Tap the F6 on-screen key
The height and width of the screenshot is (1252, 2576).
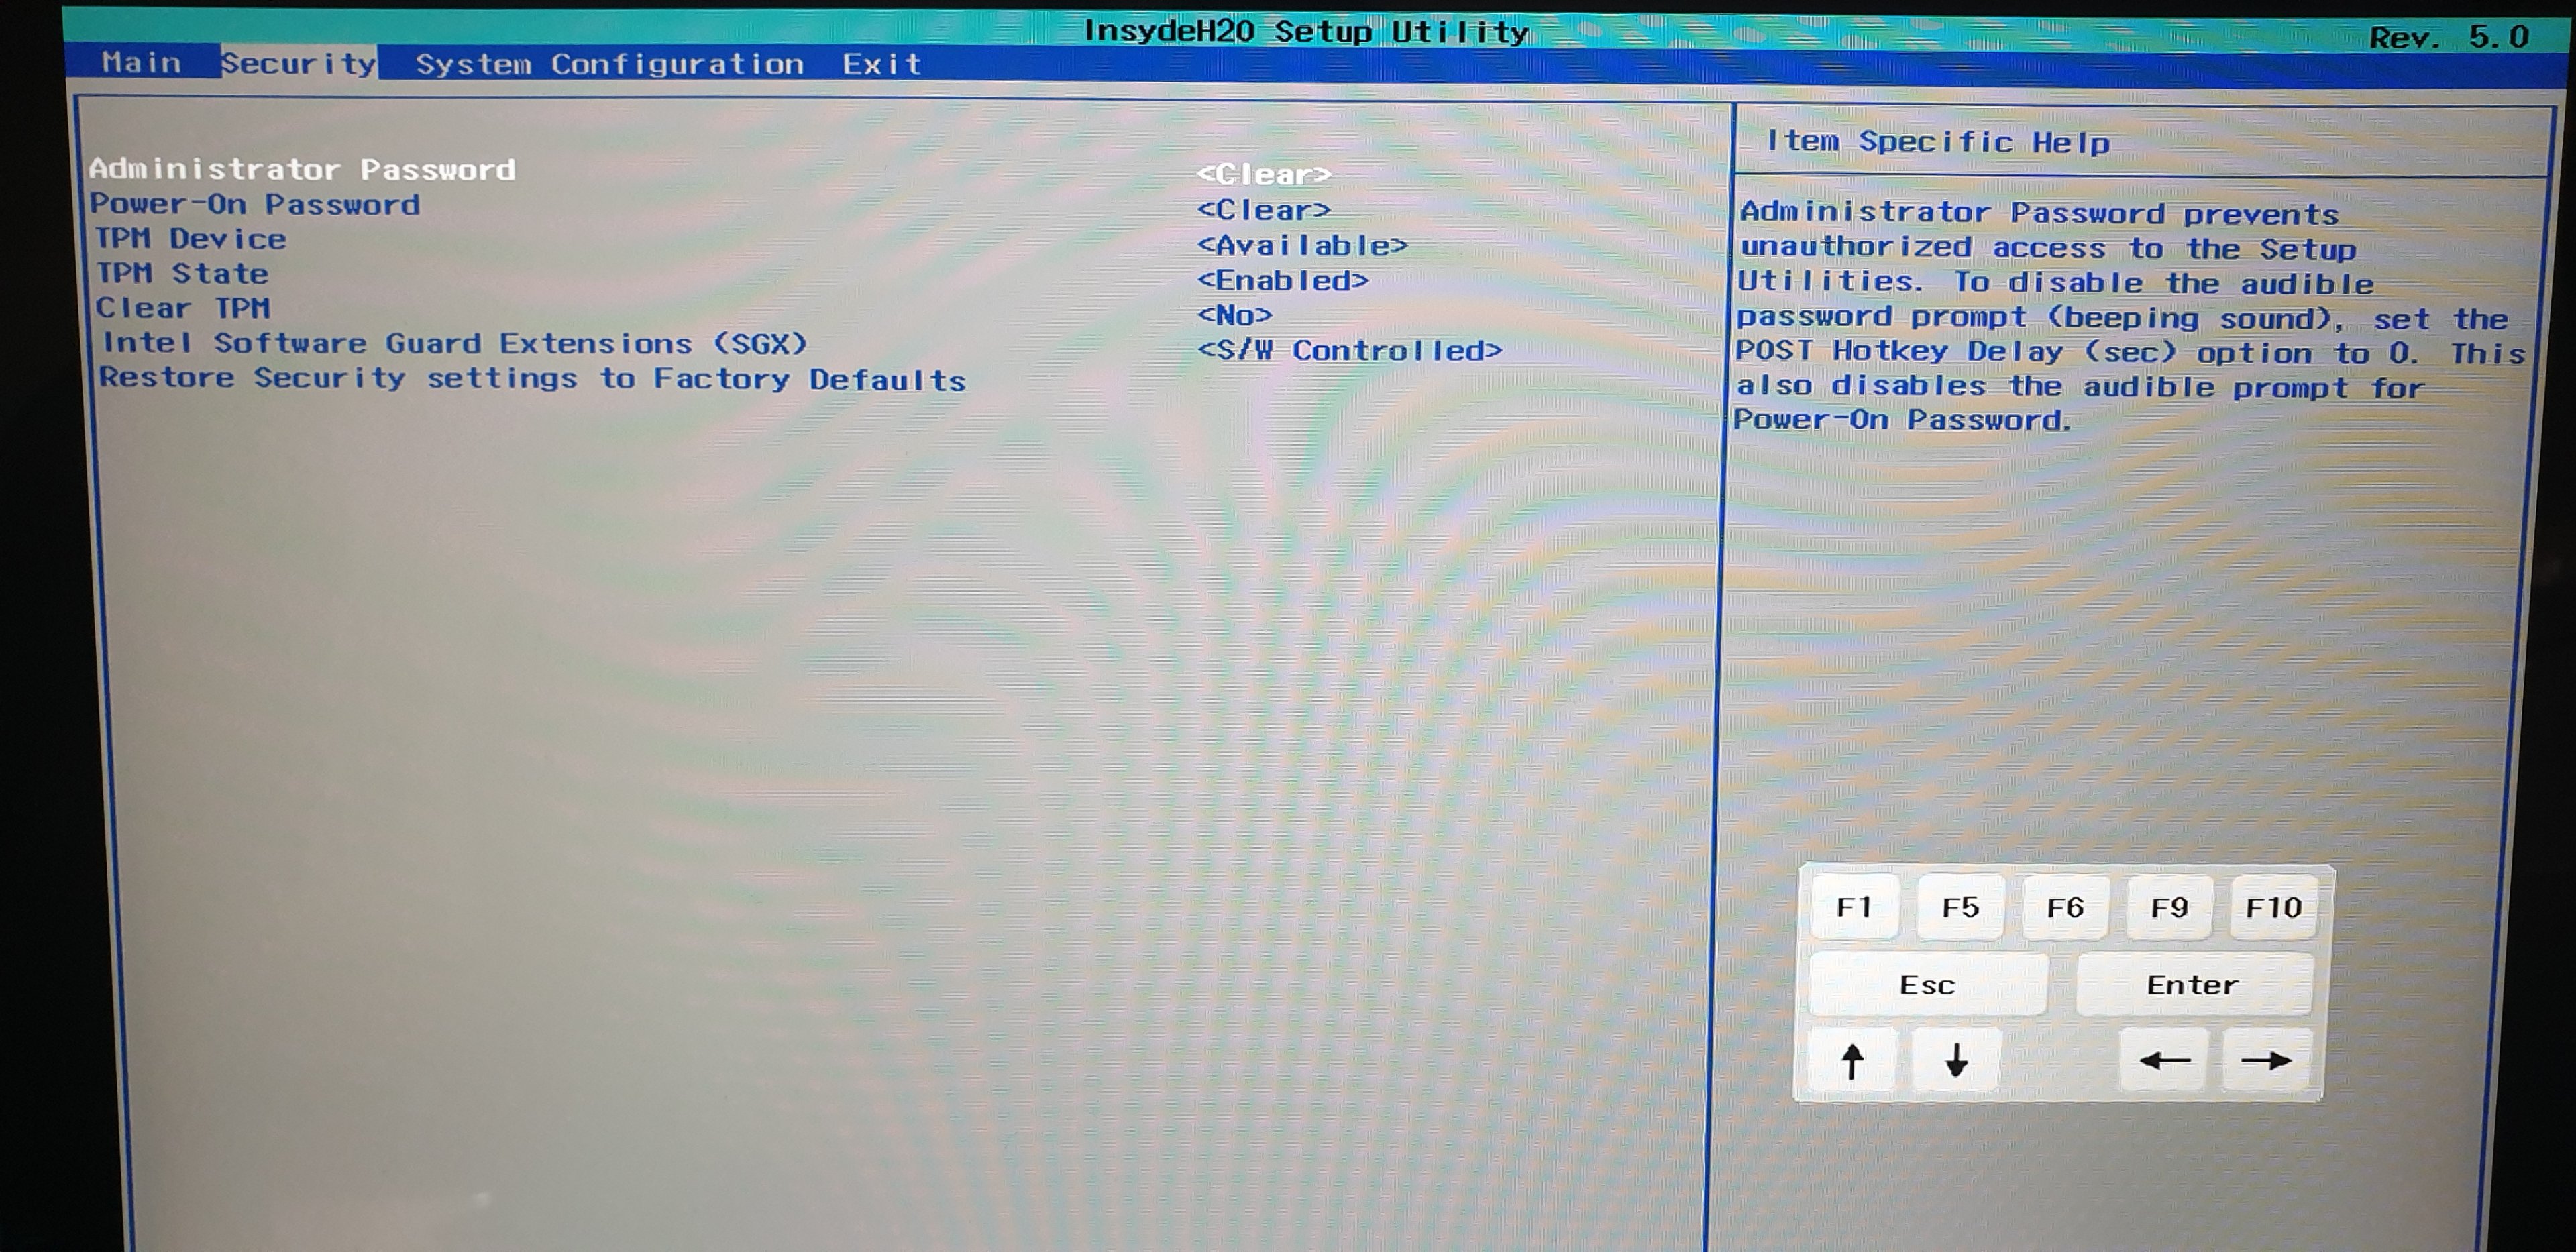point(2065,907)
